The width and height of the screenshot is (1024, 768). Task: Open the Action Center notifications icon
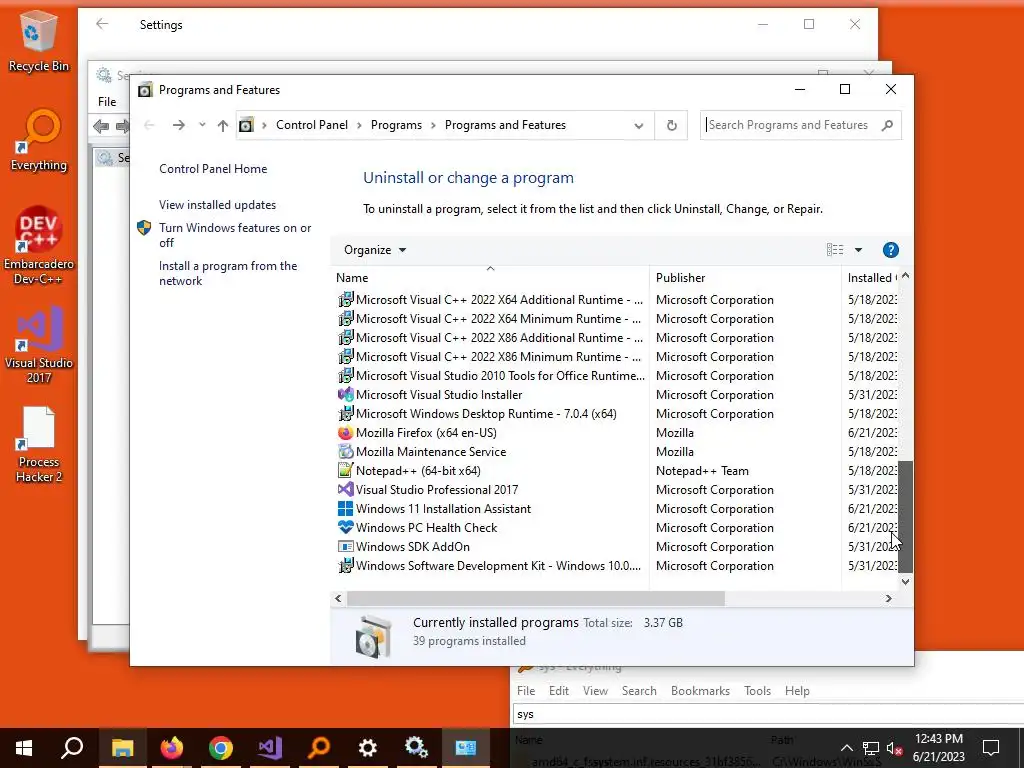991,748
